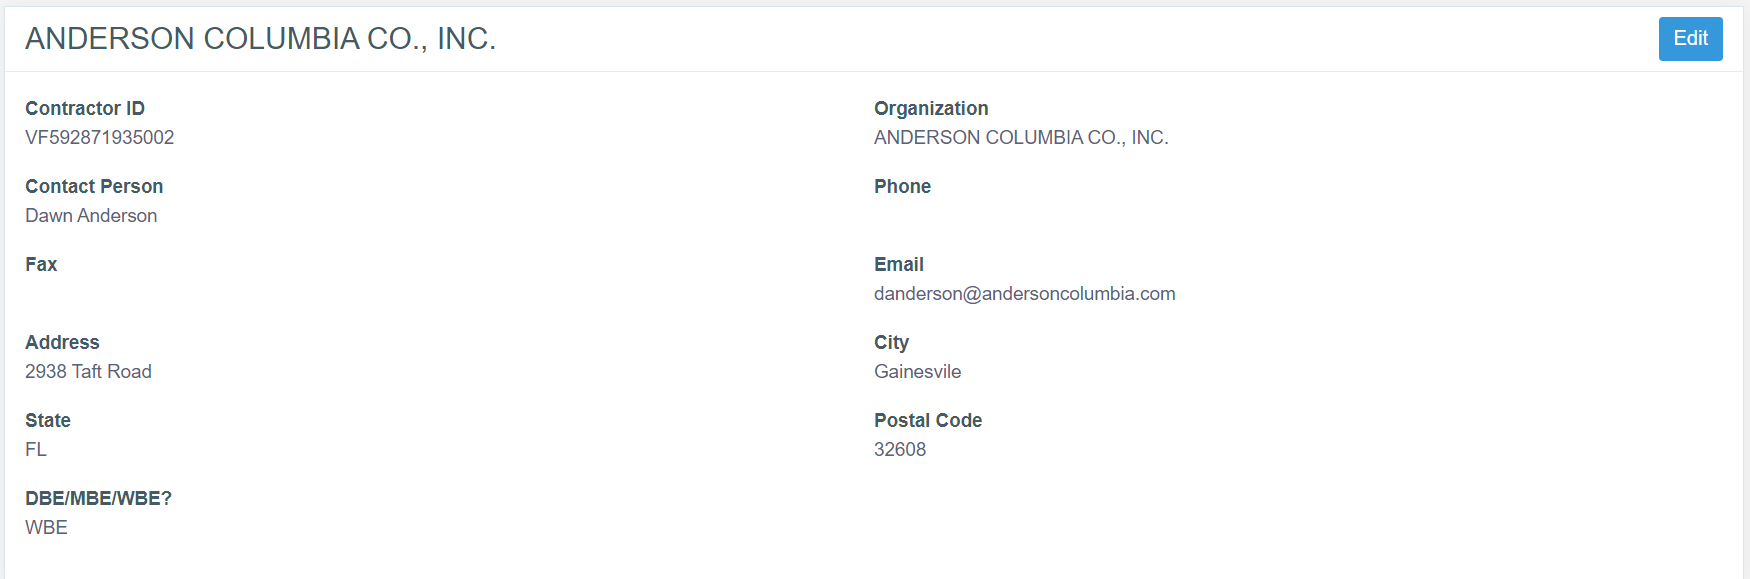Image resolution: width=1750 pixels, height=579 pixels.
Task: Click the Organization field label
Action: point(930,109)
